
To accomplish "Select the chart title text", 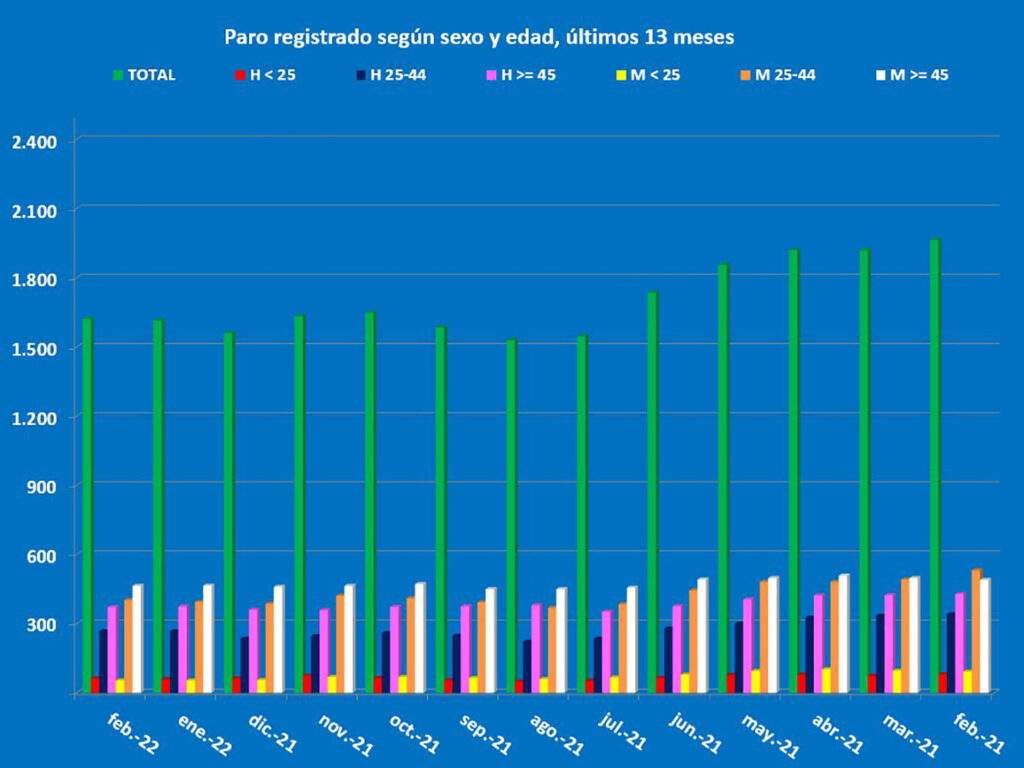I will pyautogui.click(x=479, y=38).
